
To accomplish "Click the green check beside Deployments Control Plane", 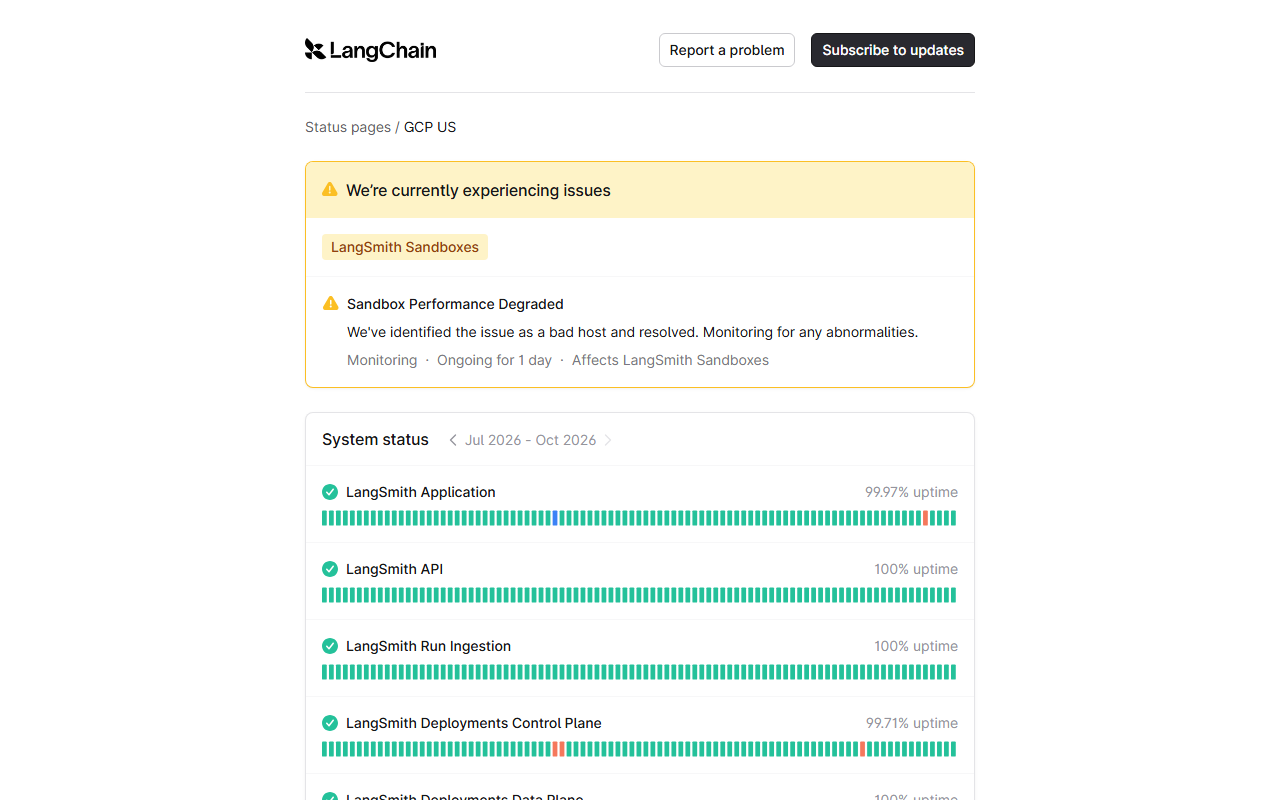I will click(x=330, y=723).
